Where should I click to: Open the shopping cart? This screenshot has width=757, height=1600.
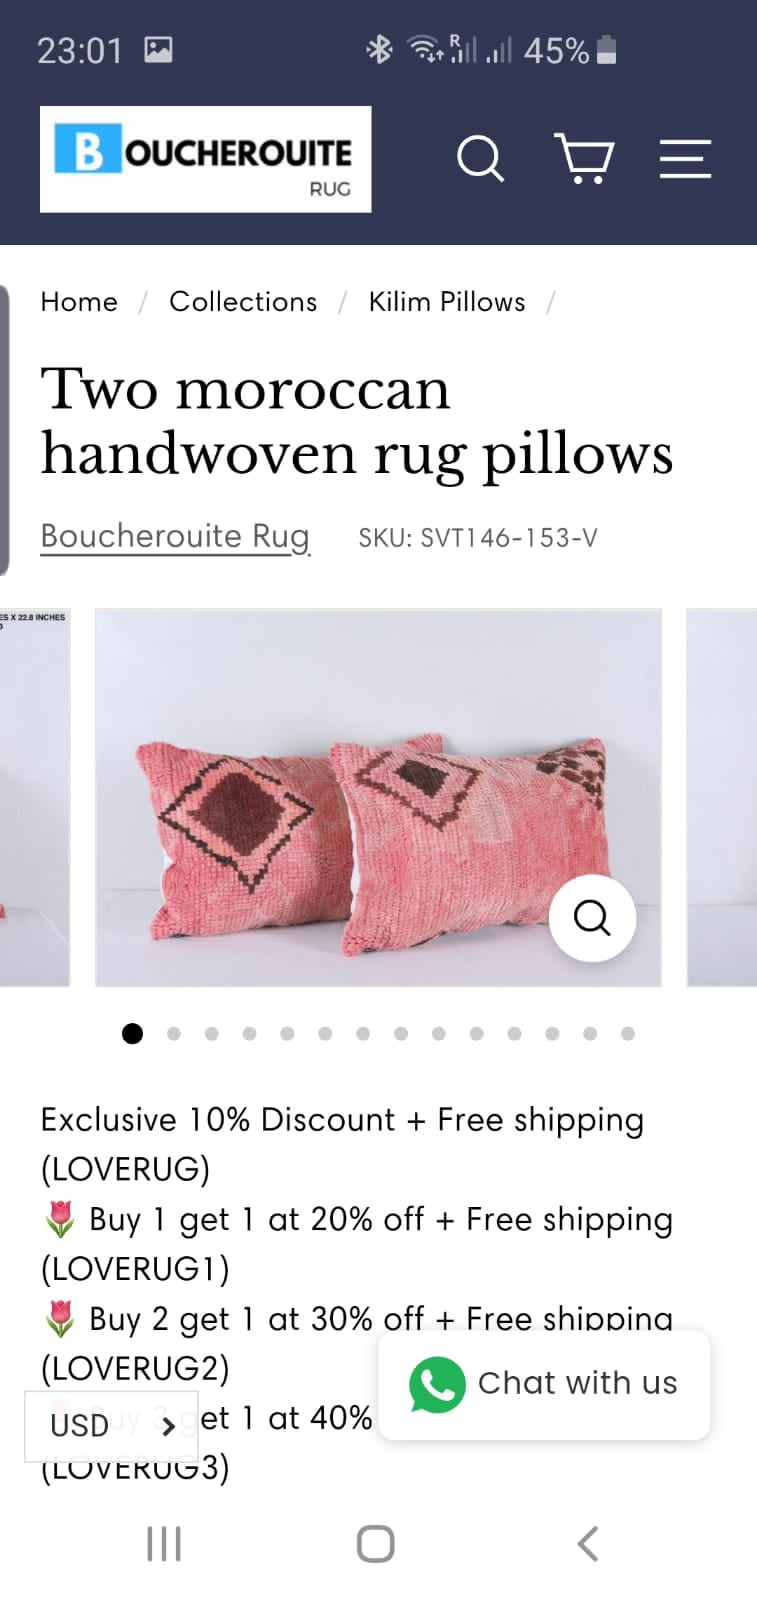[584, 159]
